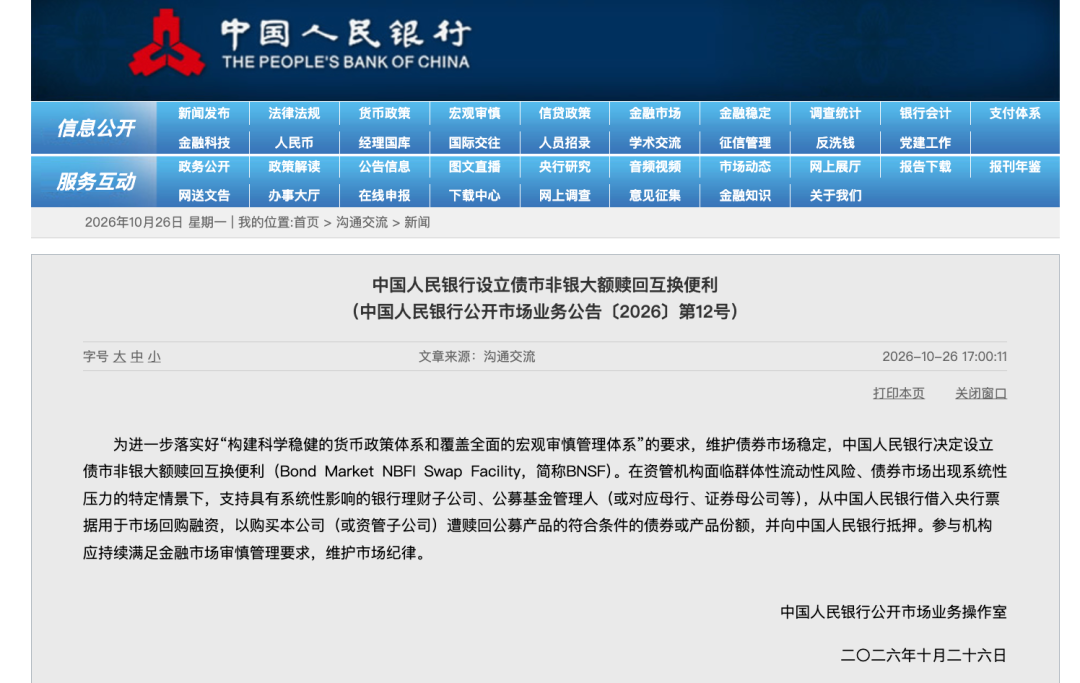Go to 金融科技 section
The width and height of the screenshot is (1080, 683).
pos(204,143)
